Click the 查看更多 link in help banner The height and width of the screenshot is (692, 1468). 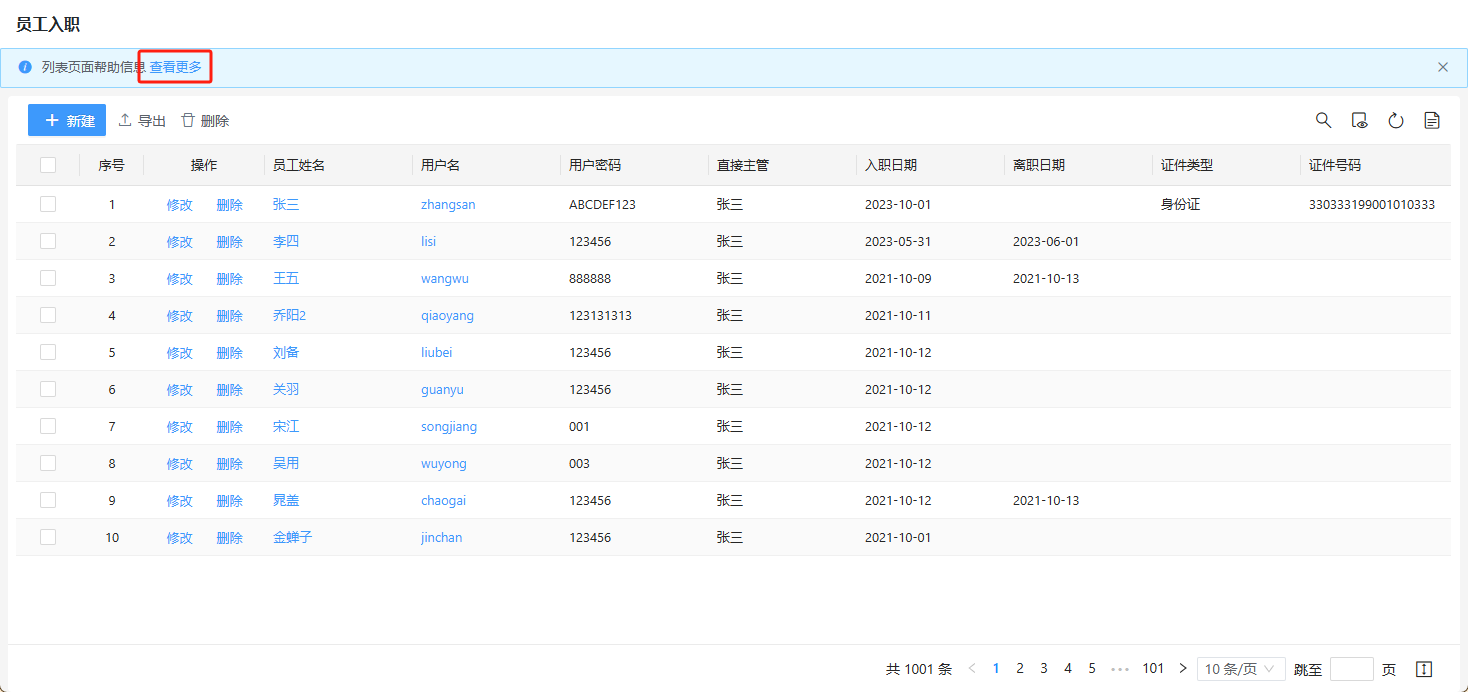click(x=176, y=67)
